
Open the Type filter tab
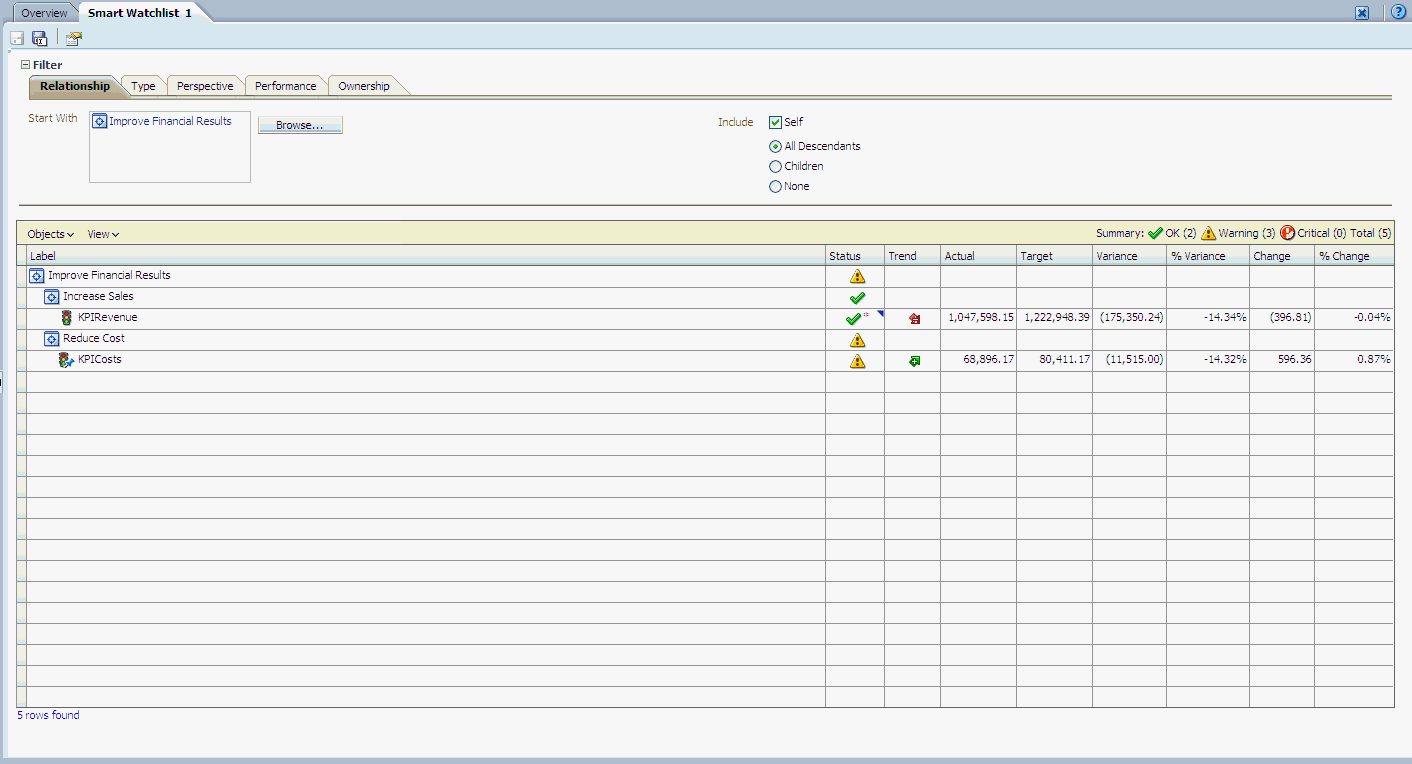(x=144, y=86)
